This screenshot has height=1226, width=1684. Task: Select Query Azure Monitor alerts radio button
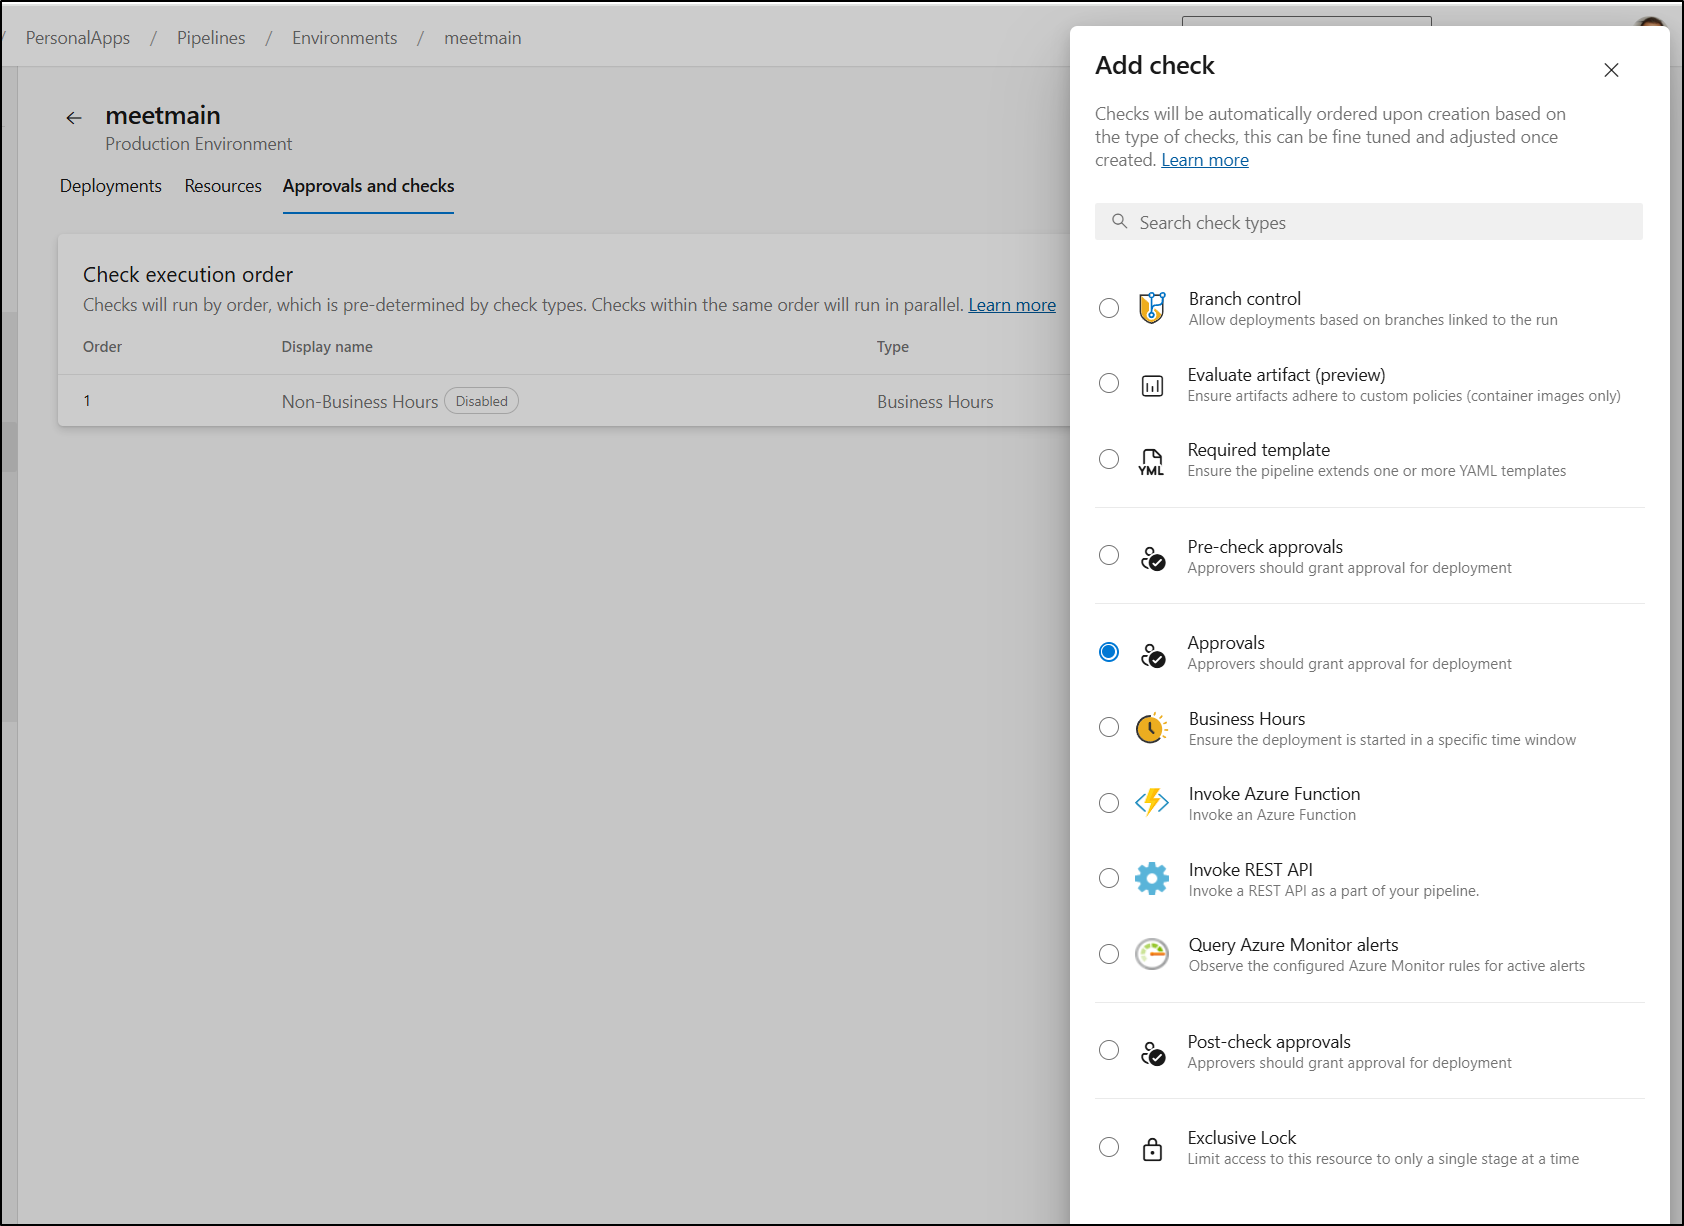(x=1109, y=954)
